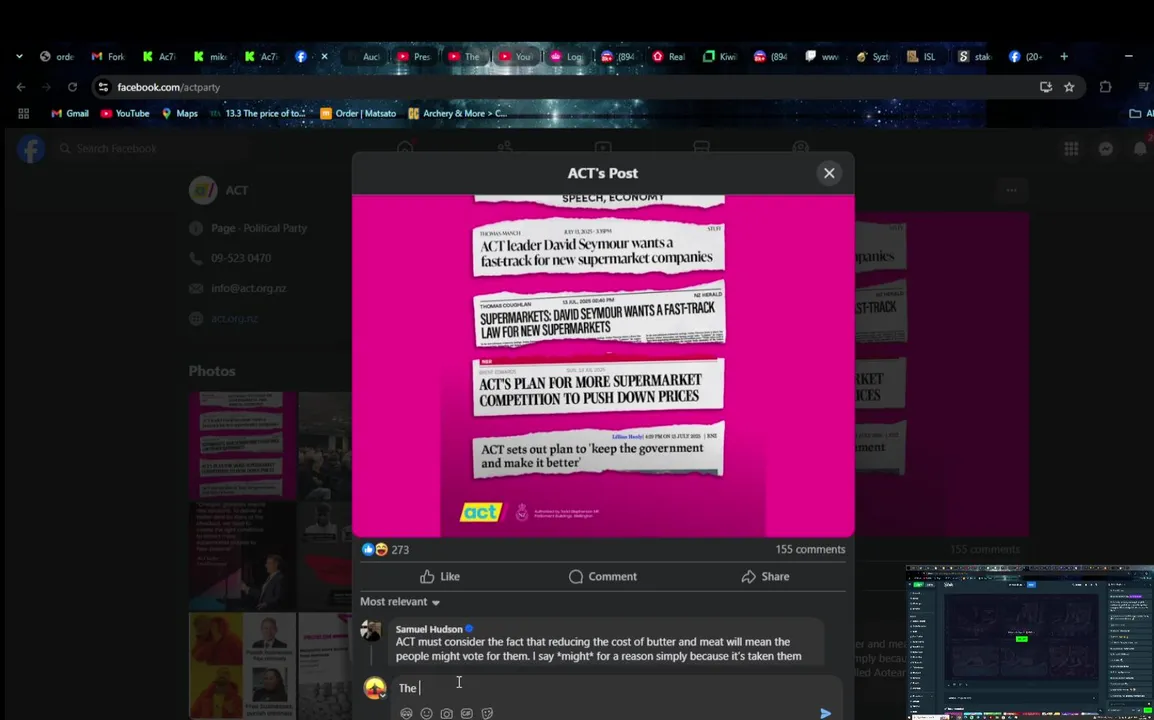Open the All Bookmarks folder
Image resolution: width=1154 pixels, height=720 pixels.
[x=1141, y=113]
